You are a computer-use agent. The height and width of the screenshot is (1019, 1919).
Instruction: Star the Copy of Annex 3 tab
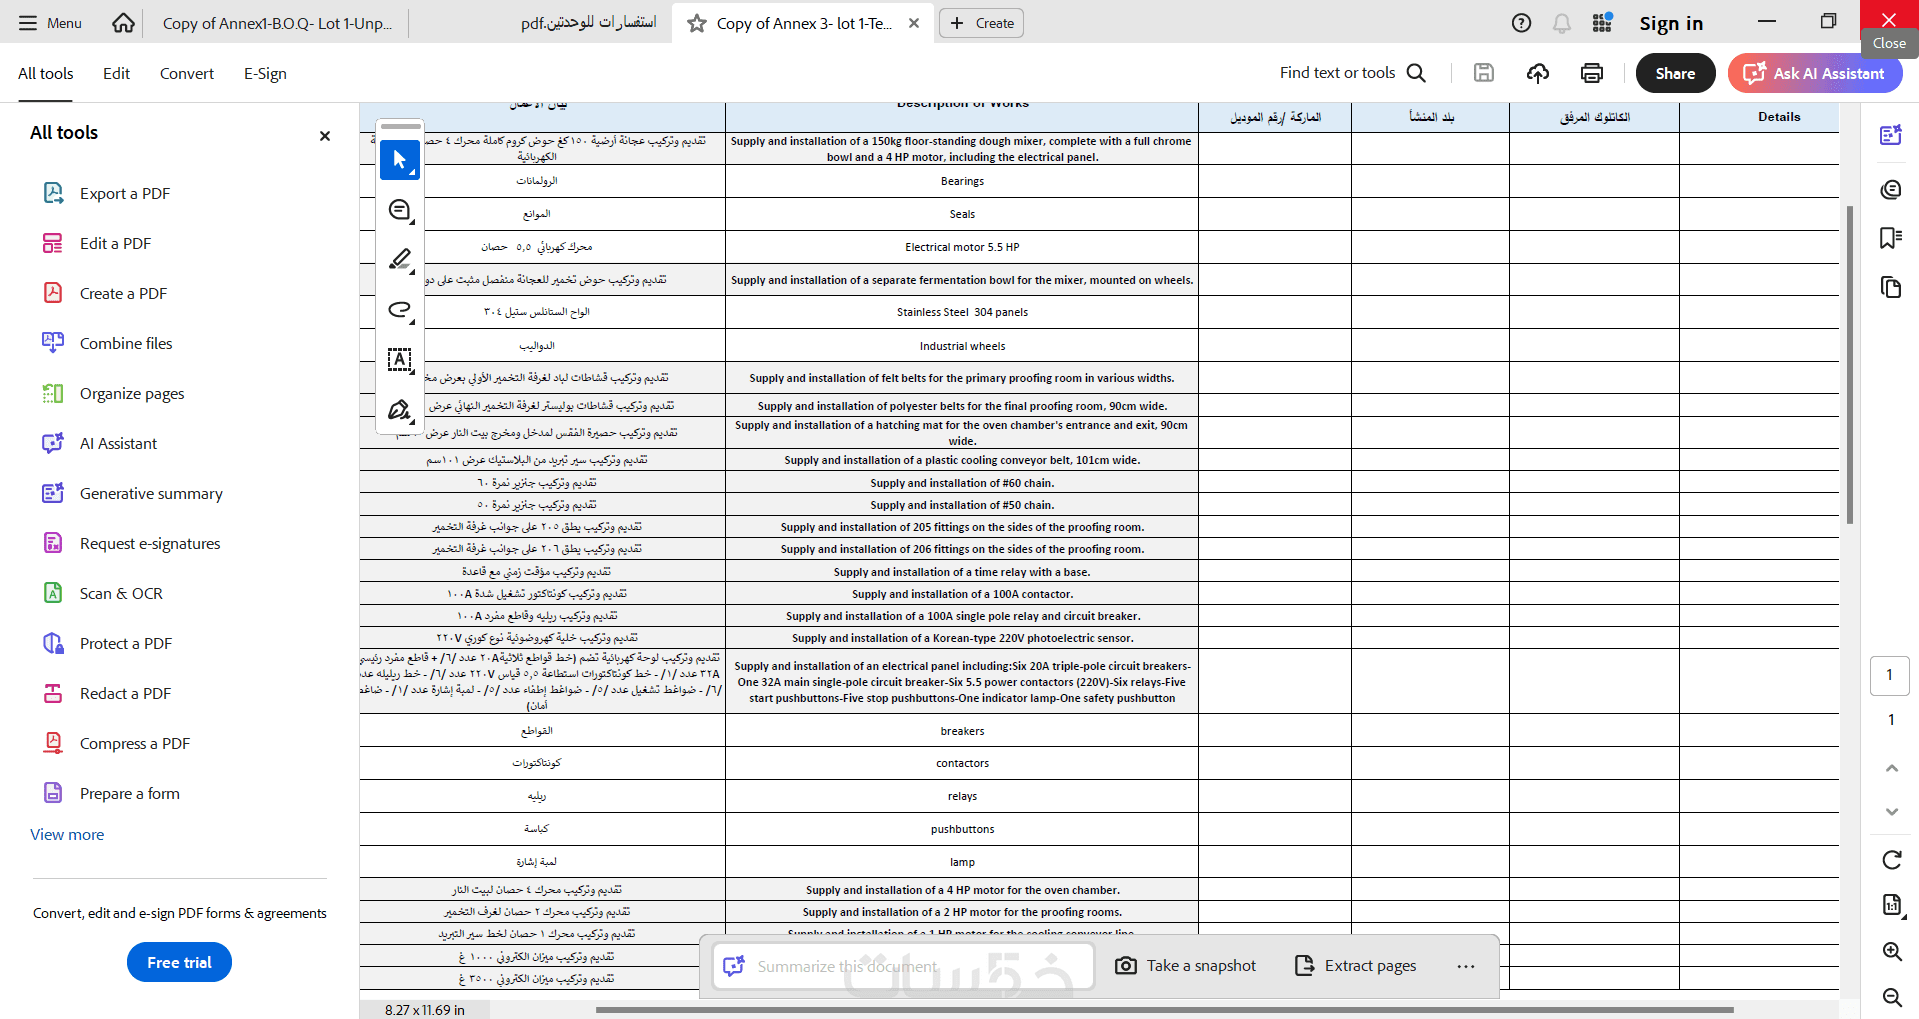(697, 23)
